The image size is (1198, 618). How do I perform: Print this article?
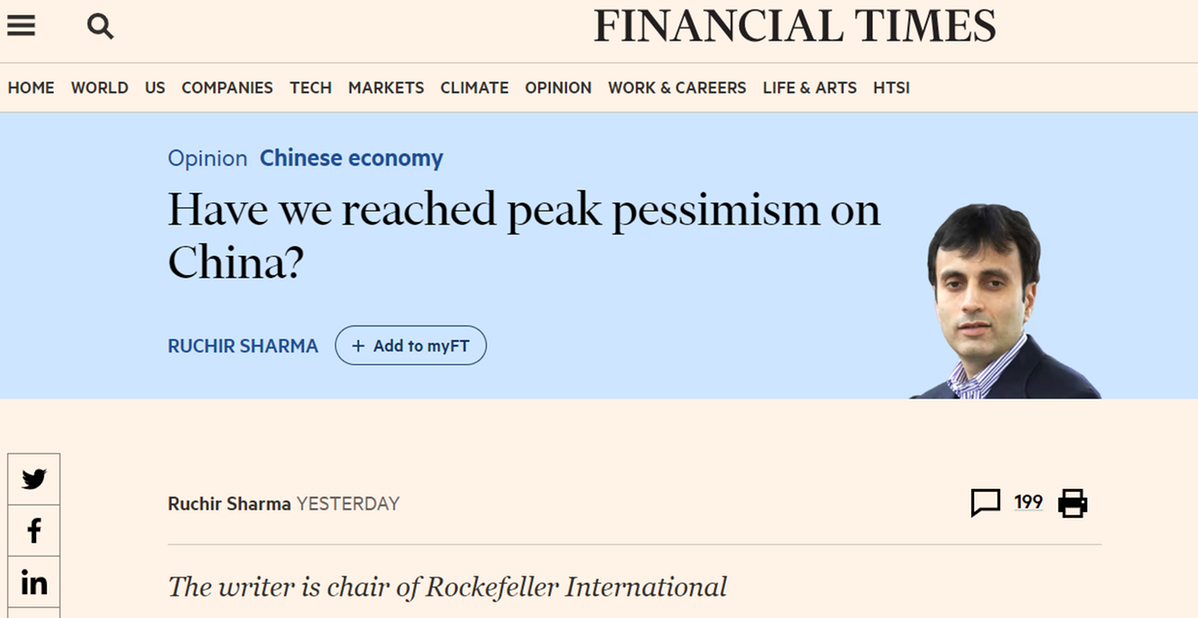coord(1072,503)
